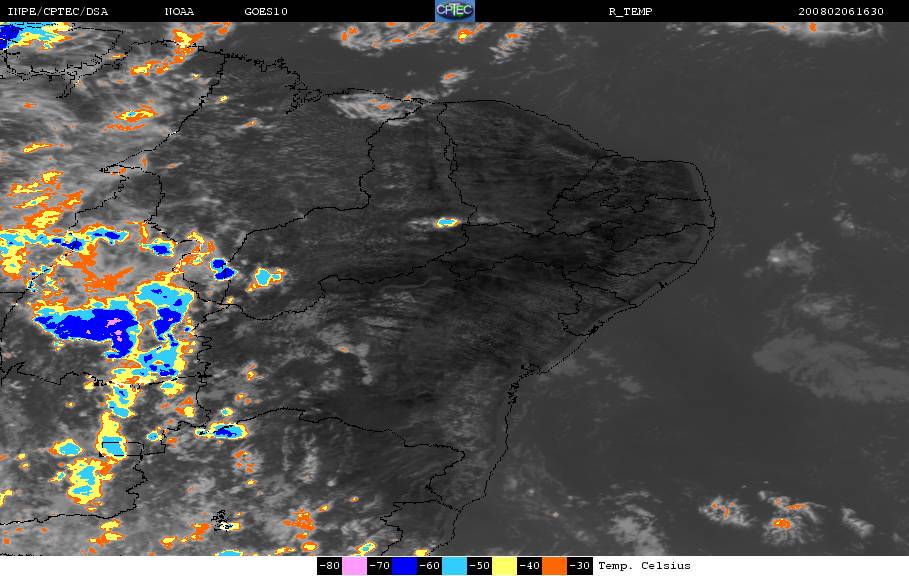Click the -50 legend value
Viewport: 909px width, 576px height.
[x=479, y=566]
